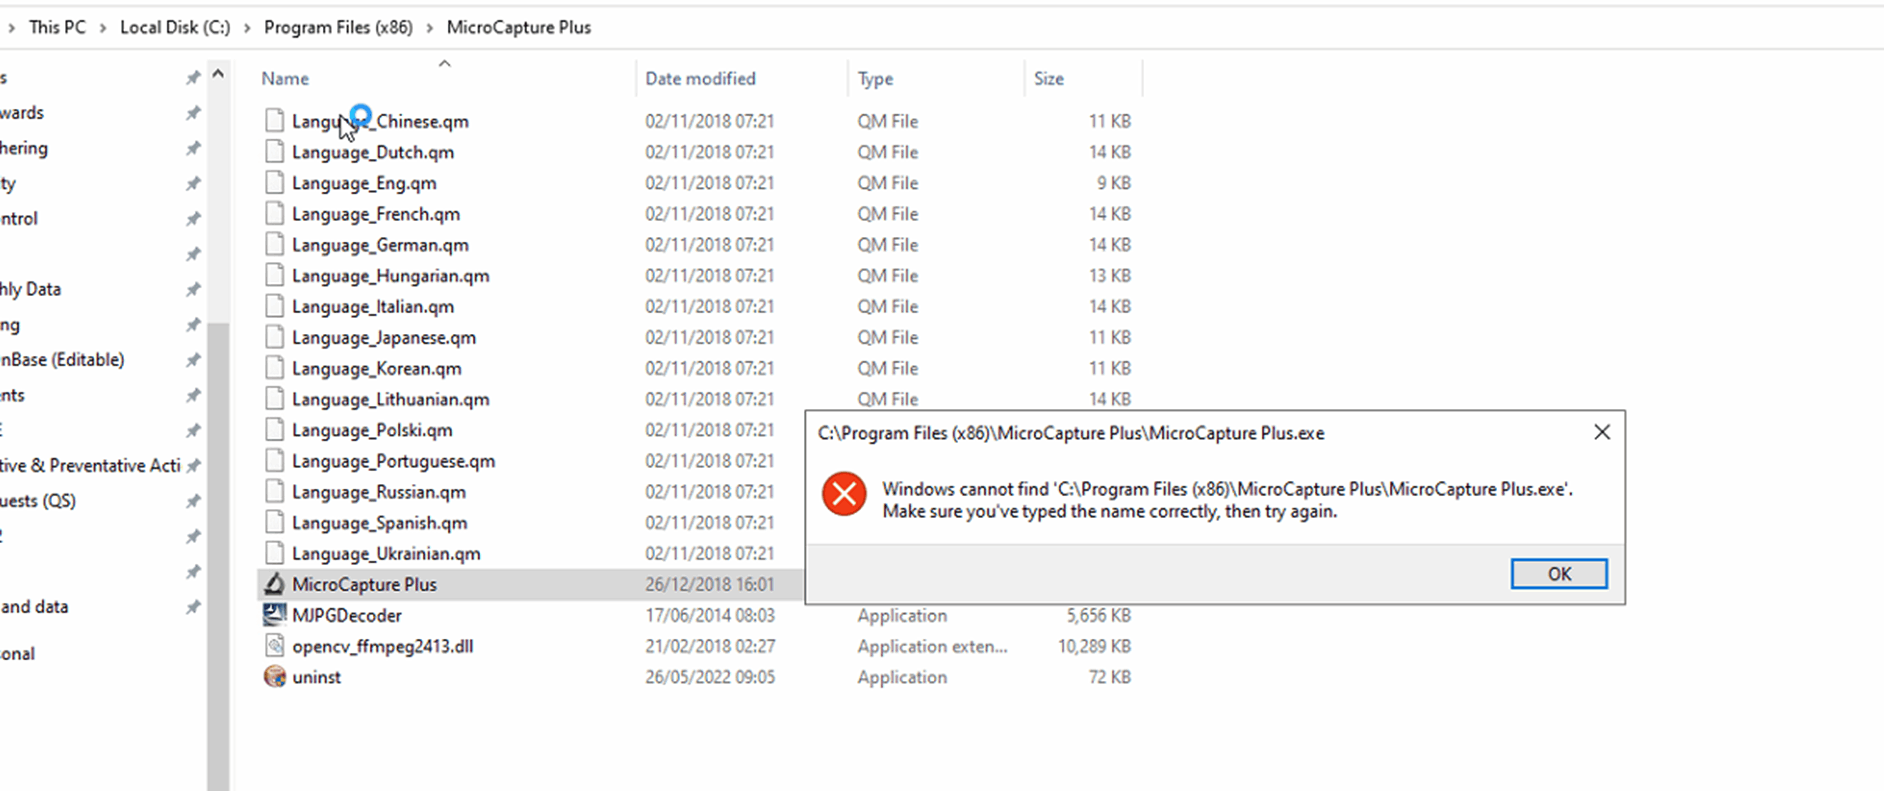
Task: Click the Language_Dutch.qm file icon
Action: click(274, 152)
